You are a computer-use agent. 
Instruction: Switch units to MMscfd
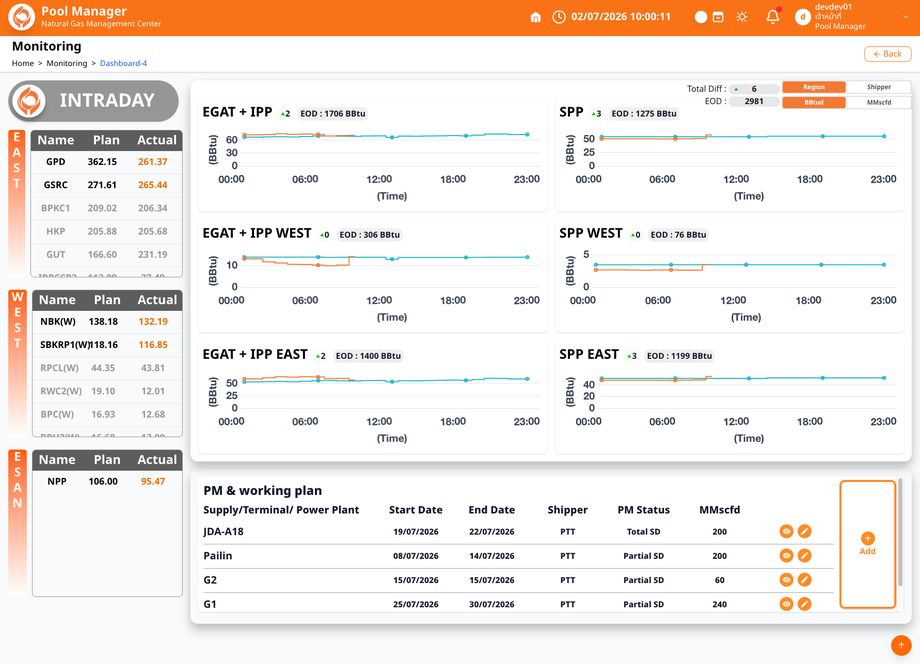pos(878,102)
